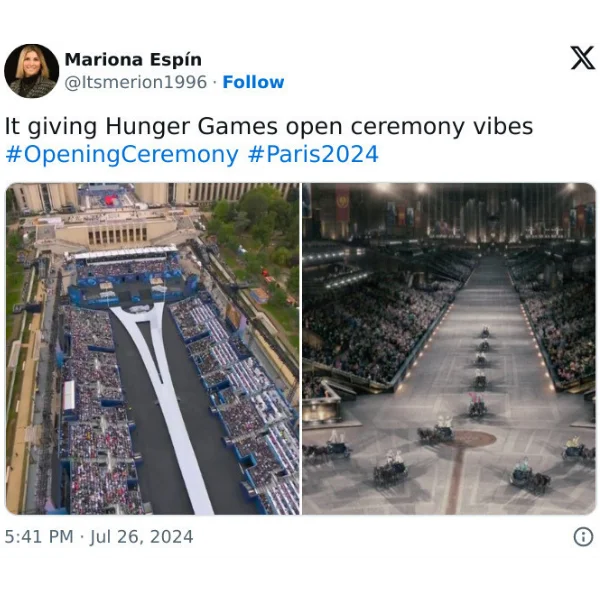Visit X via the top-right logo
Screen dimensions: 600x600
582,58
